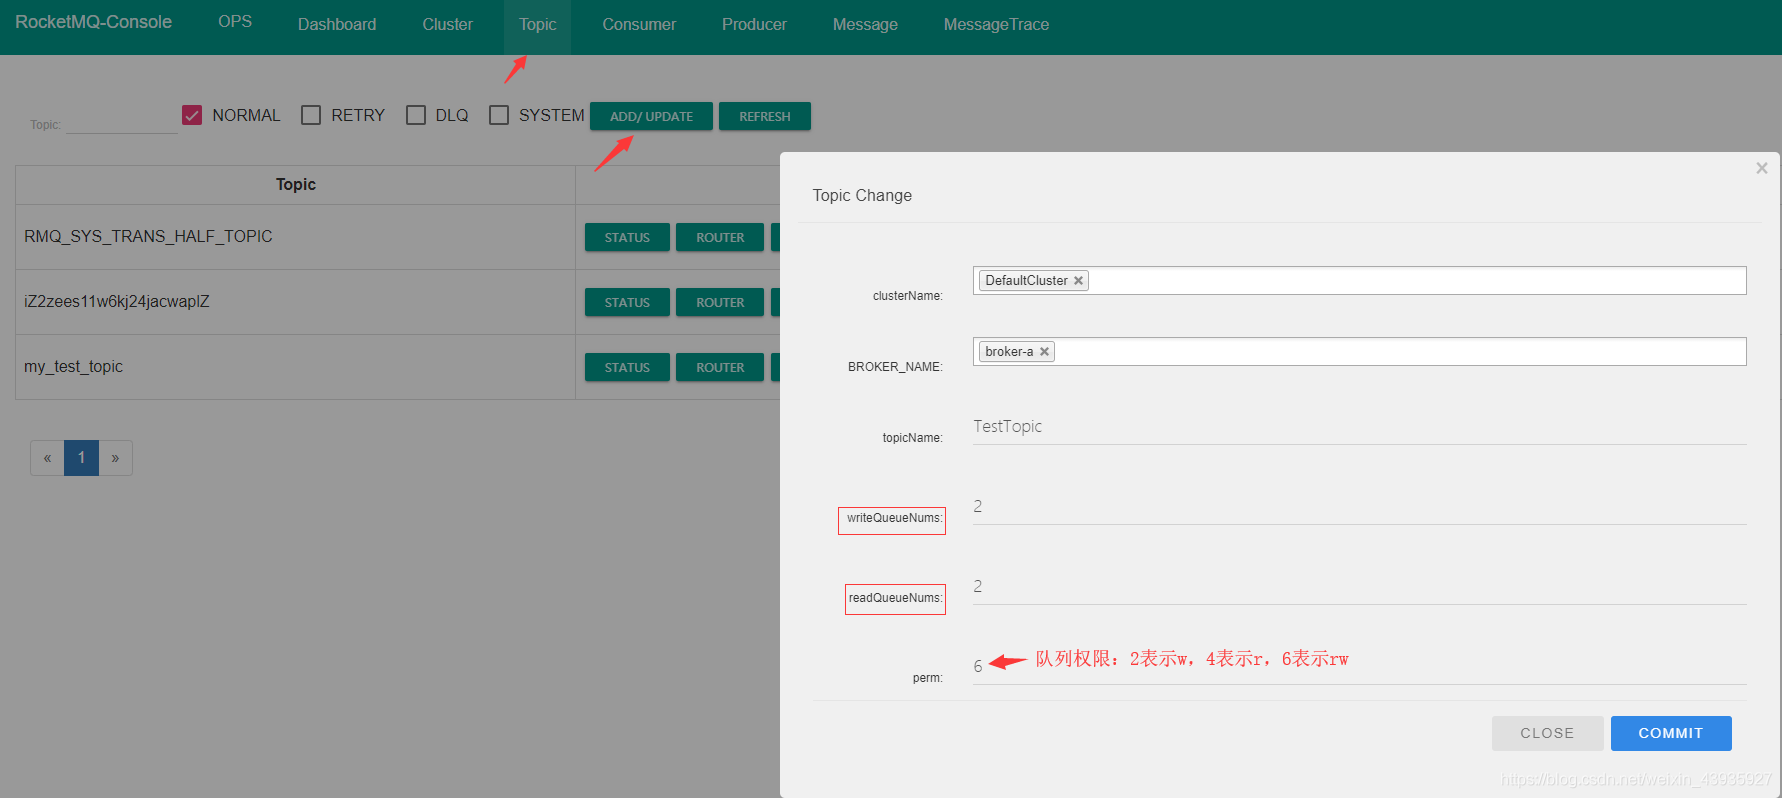This screenshot has height=798, width=1782.
Task: Go to previous page arrow
Action: (47, 458)
